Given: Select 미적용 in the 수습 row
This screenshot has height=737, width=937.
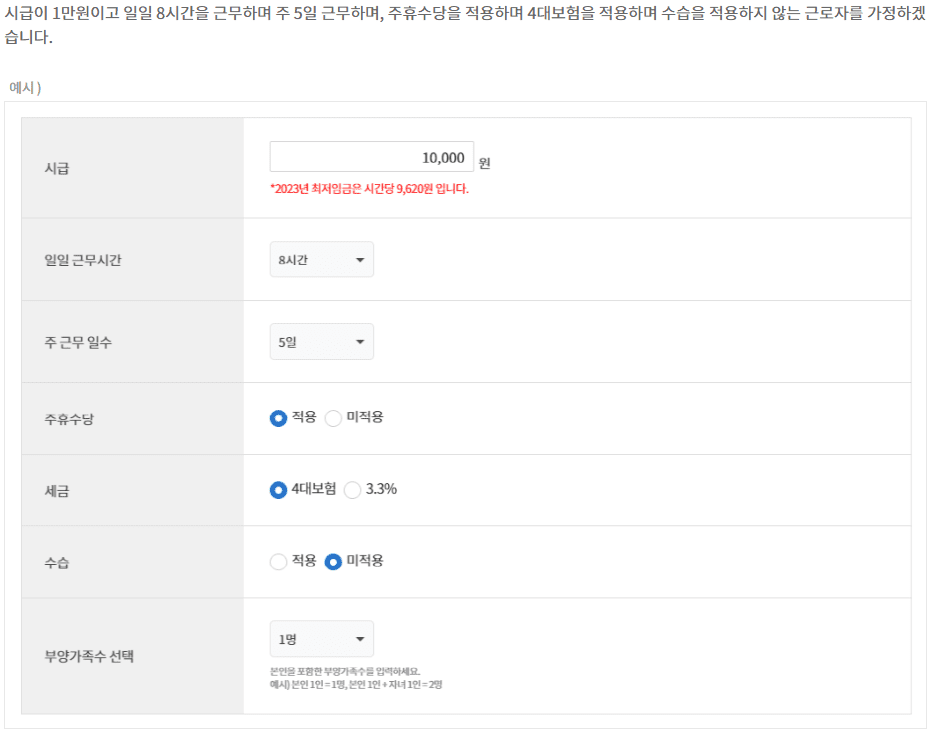Looking at the screenshot, I should (333, 561).
